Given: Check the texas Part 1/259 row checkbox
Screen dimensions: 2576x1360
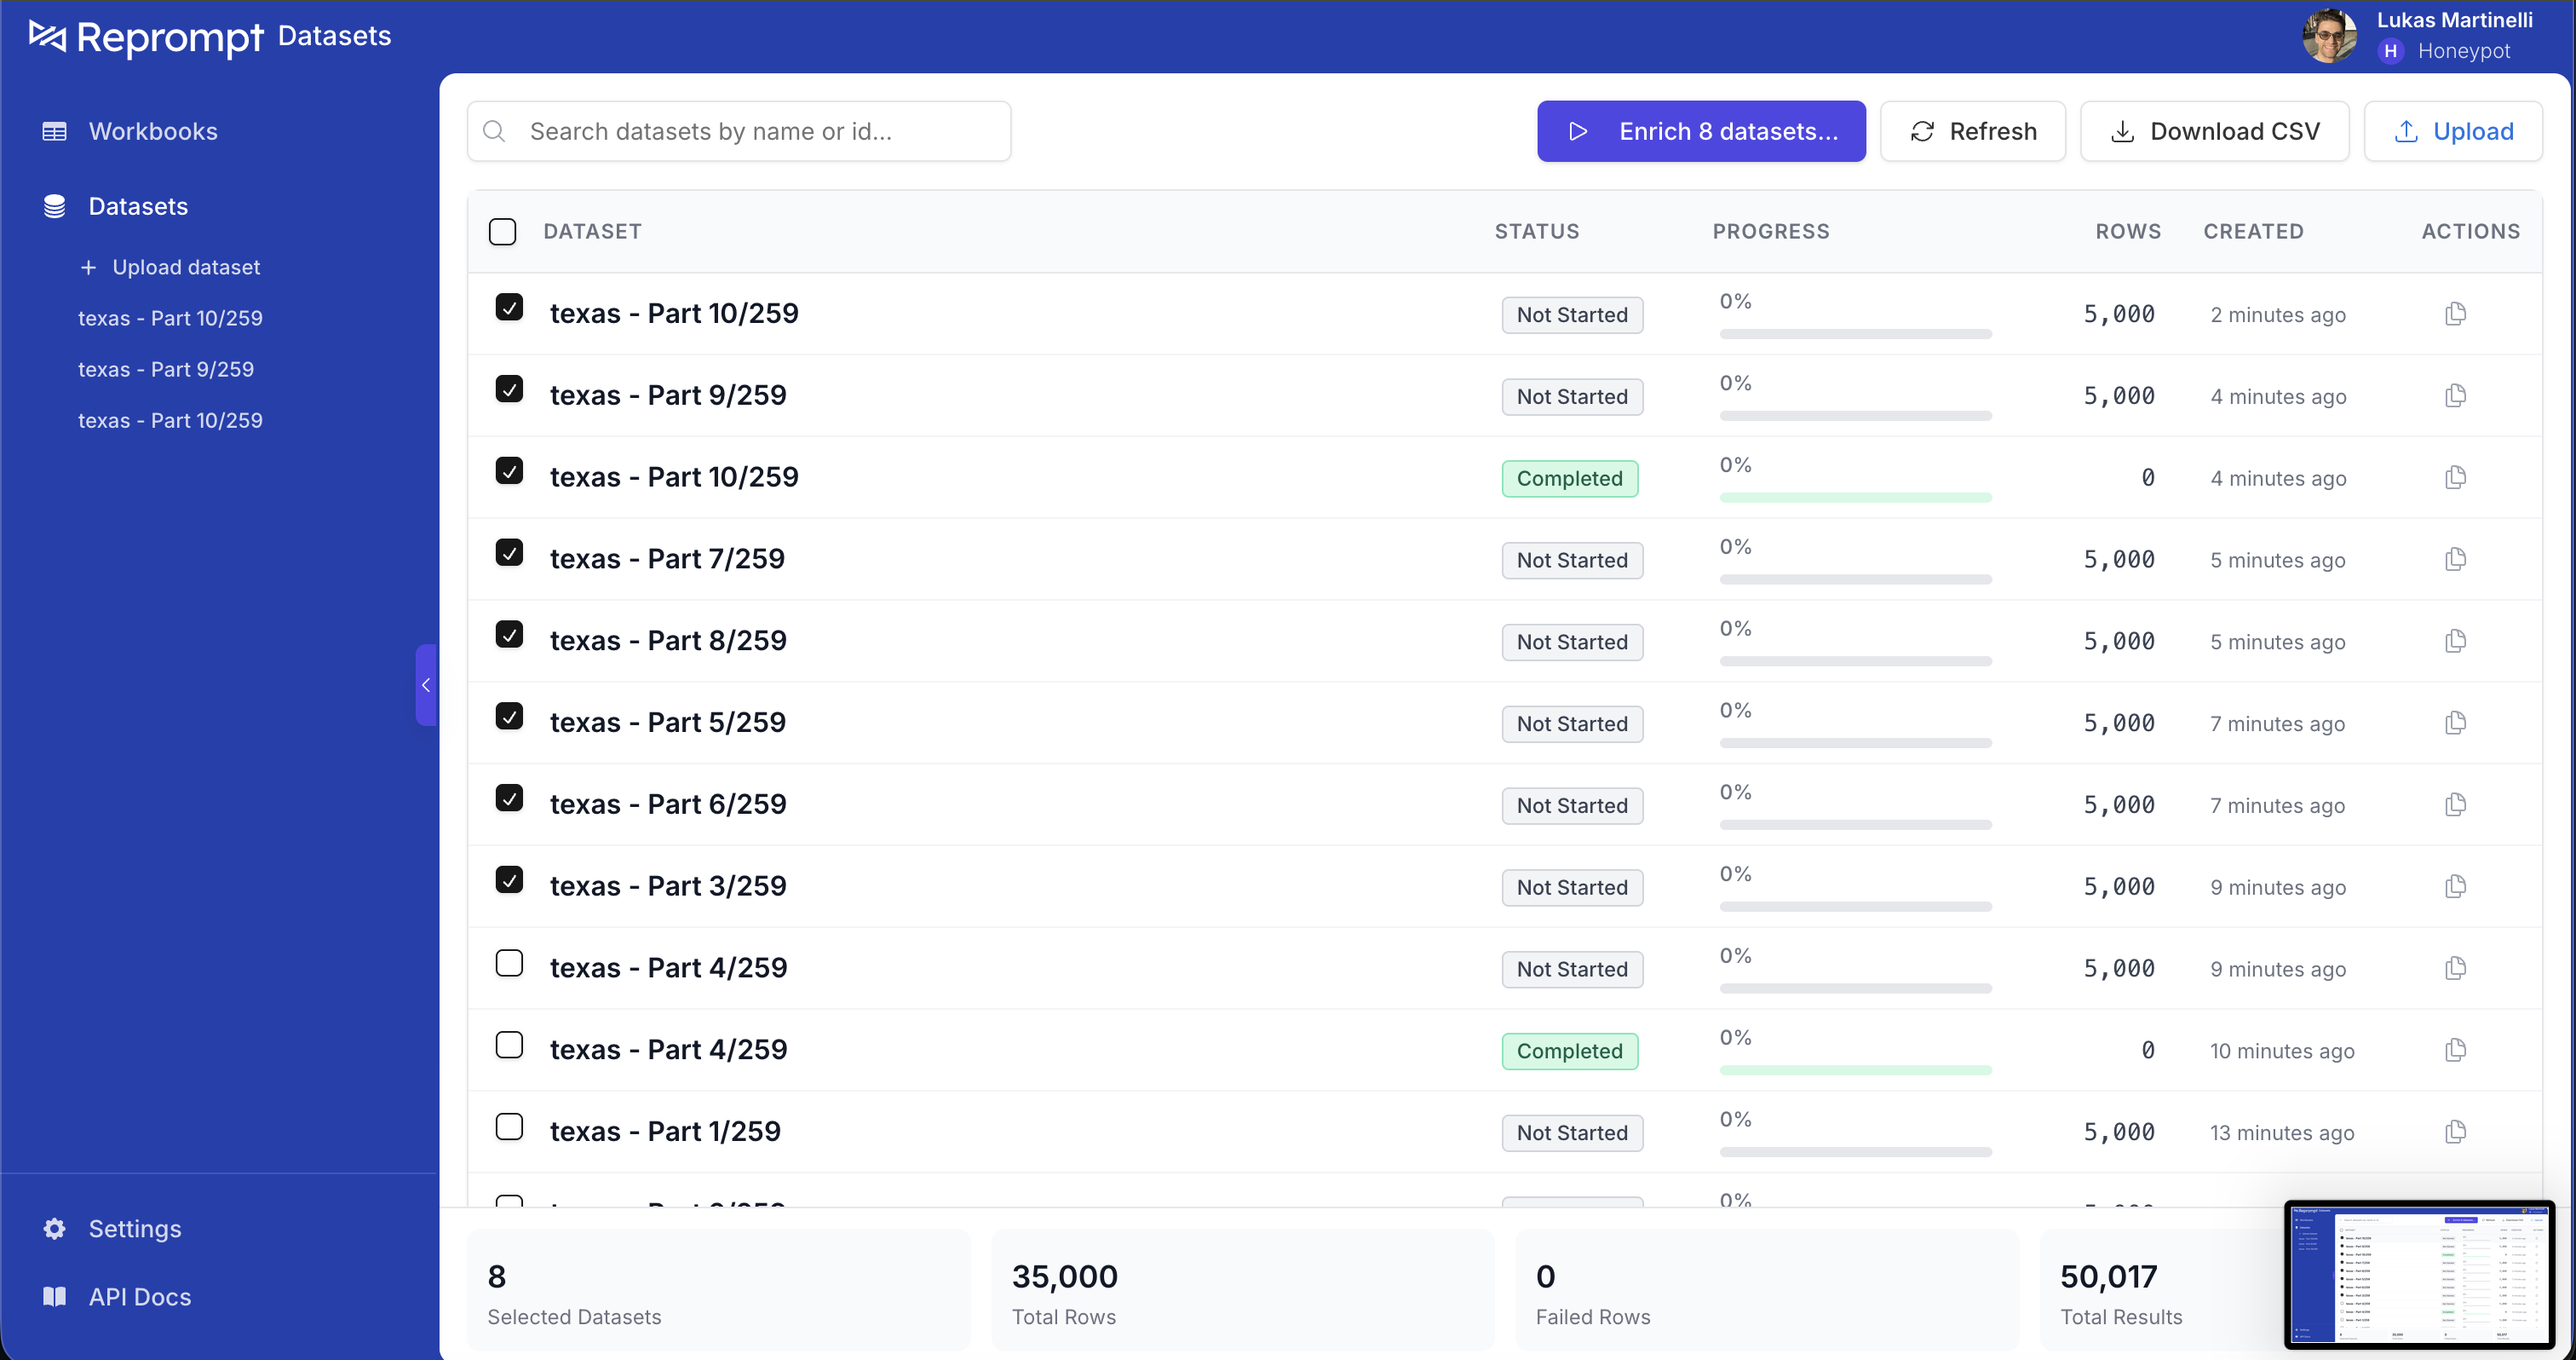Looking at the screenshot, I should (509, 1126).
